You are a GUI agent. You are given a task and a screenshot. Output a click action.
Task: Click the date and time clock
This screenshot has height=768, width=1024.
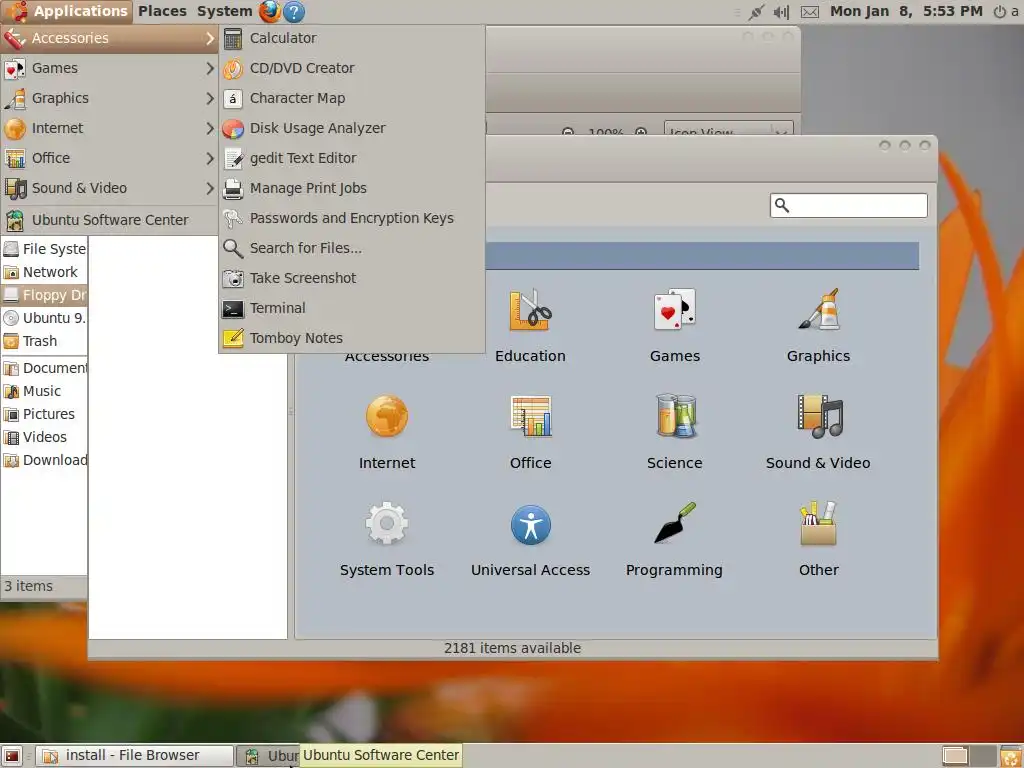pyautogui.click(x=906, y=11)
